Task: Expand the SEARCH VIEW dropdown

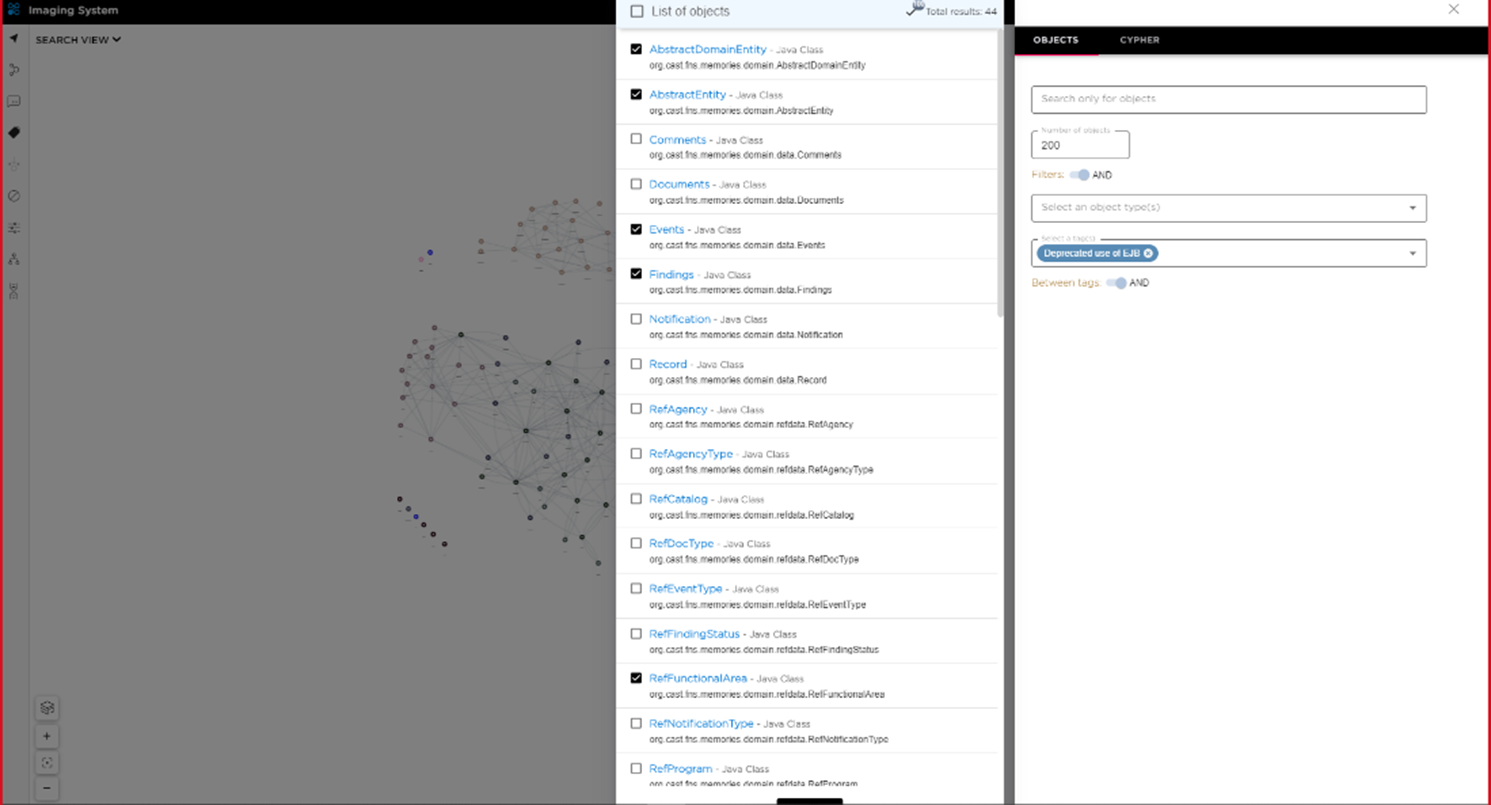Action: (x=78, y=40)
